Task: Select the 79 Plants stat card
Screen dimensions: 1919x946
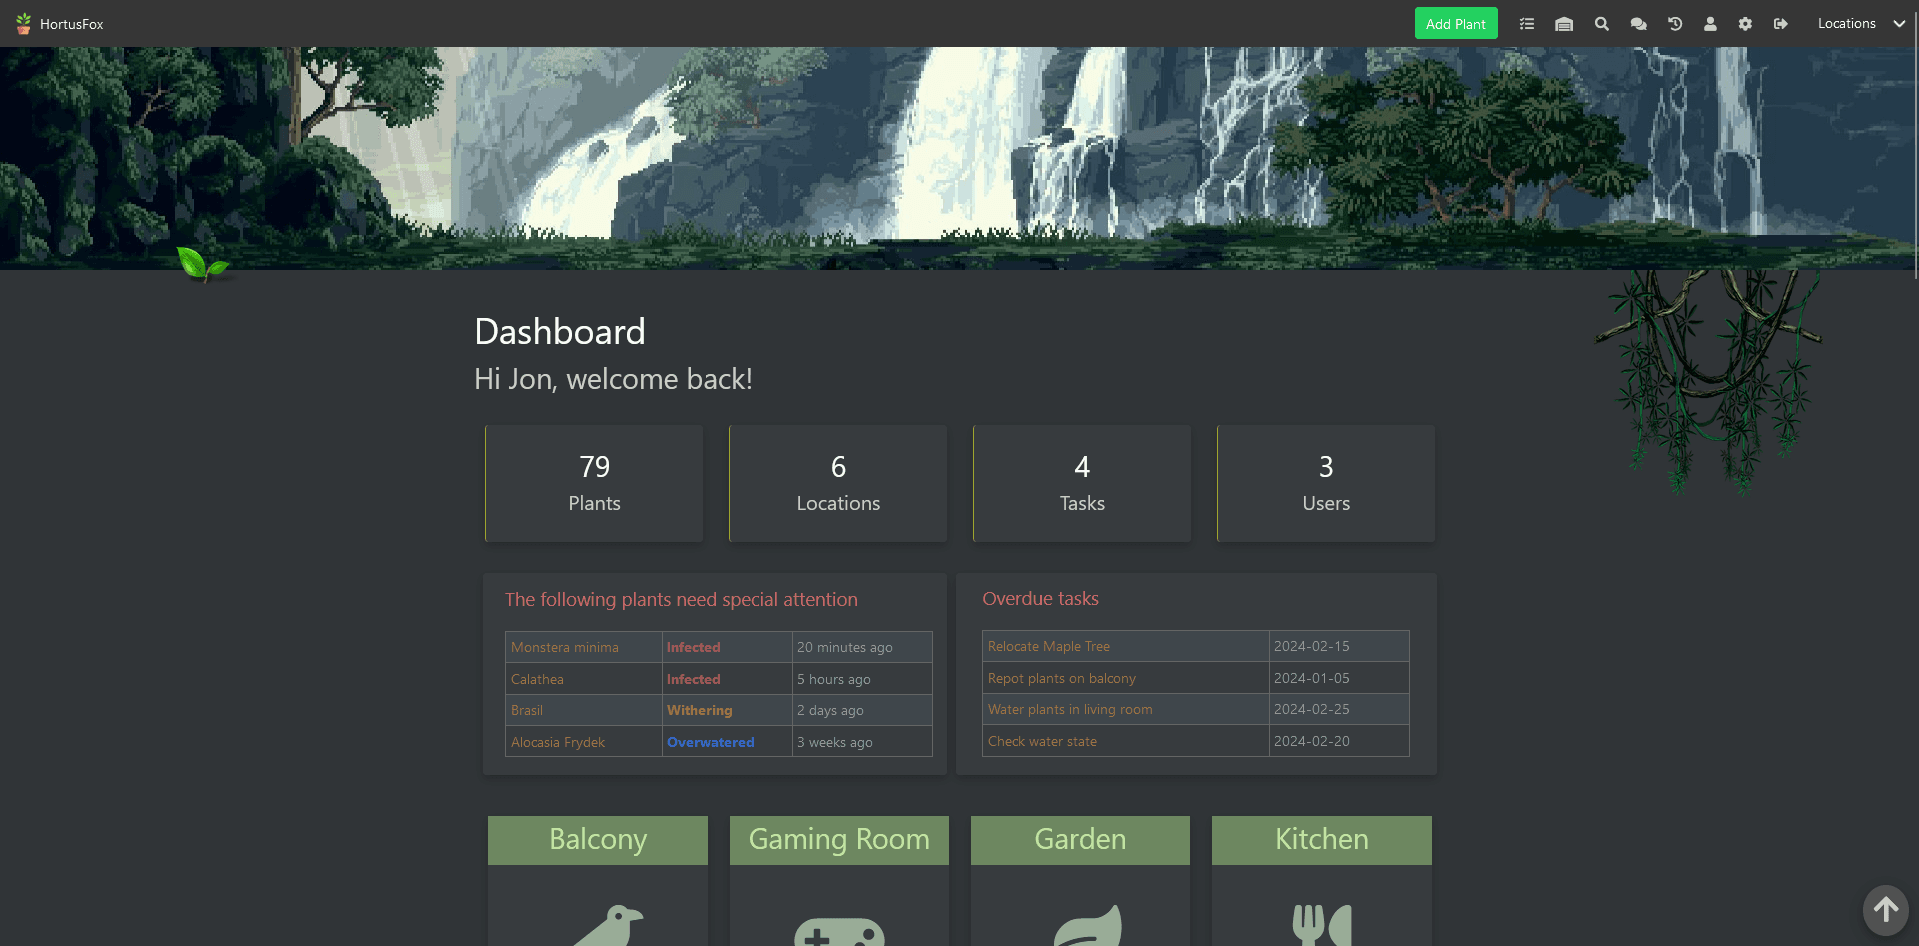Action: point(594,483)
